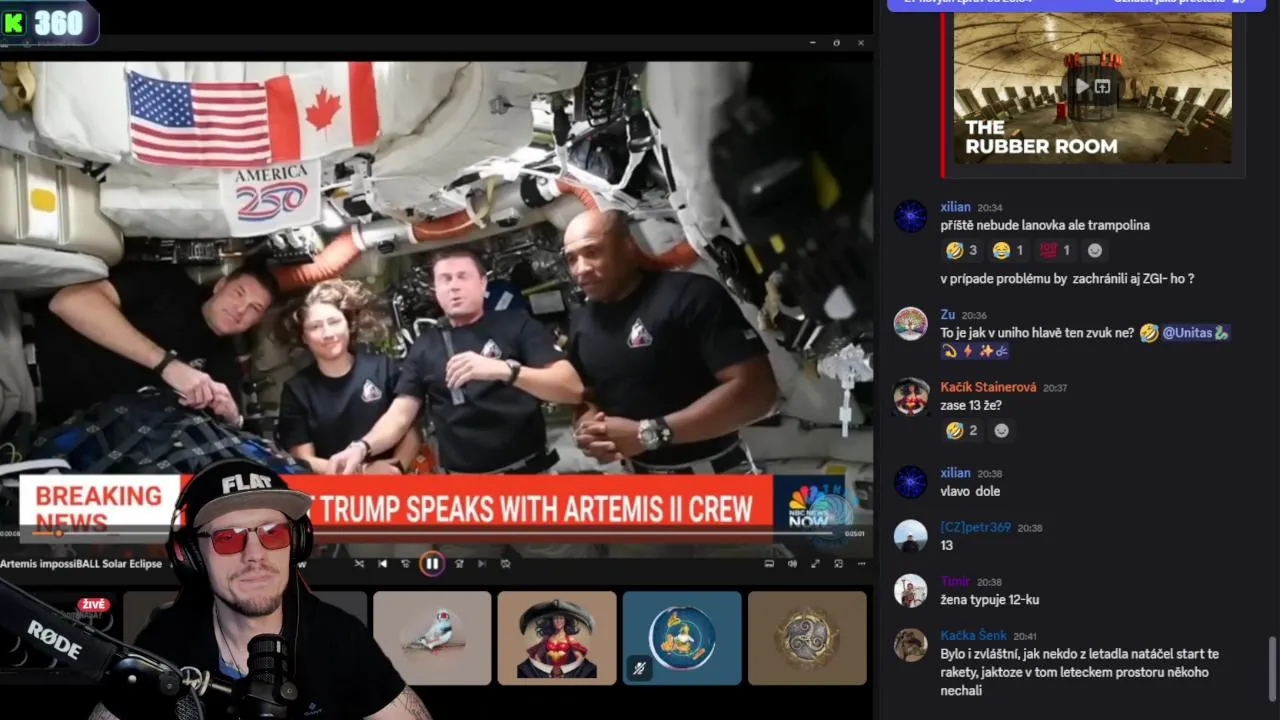This screenshot has height=720, width=1280.
Task: Select the hat-wearing woman avatar tile
Action: [557, 638]
